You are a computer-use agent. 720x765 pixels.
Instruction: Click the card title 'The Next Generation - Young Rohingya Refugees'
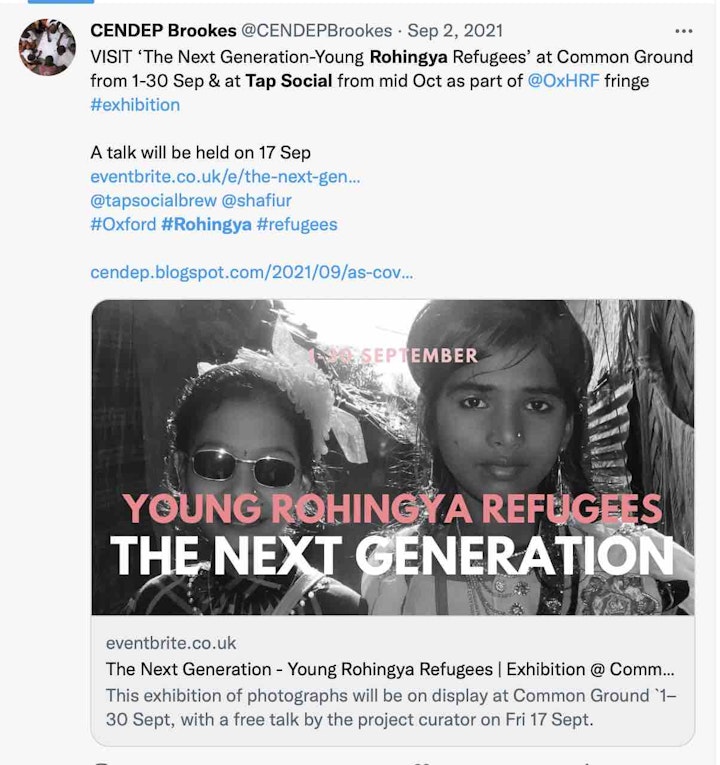click(x=390, y=669)
